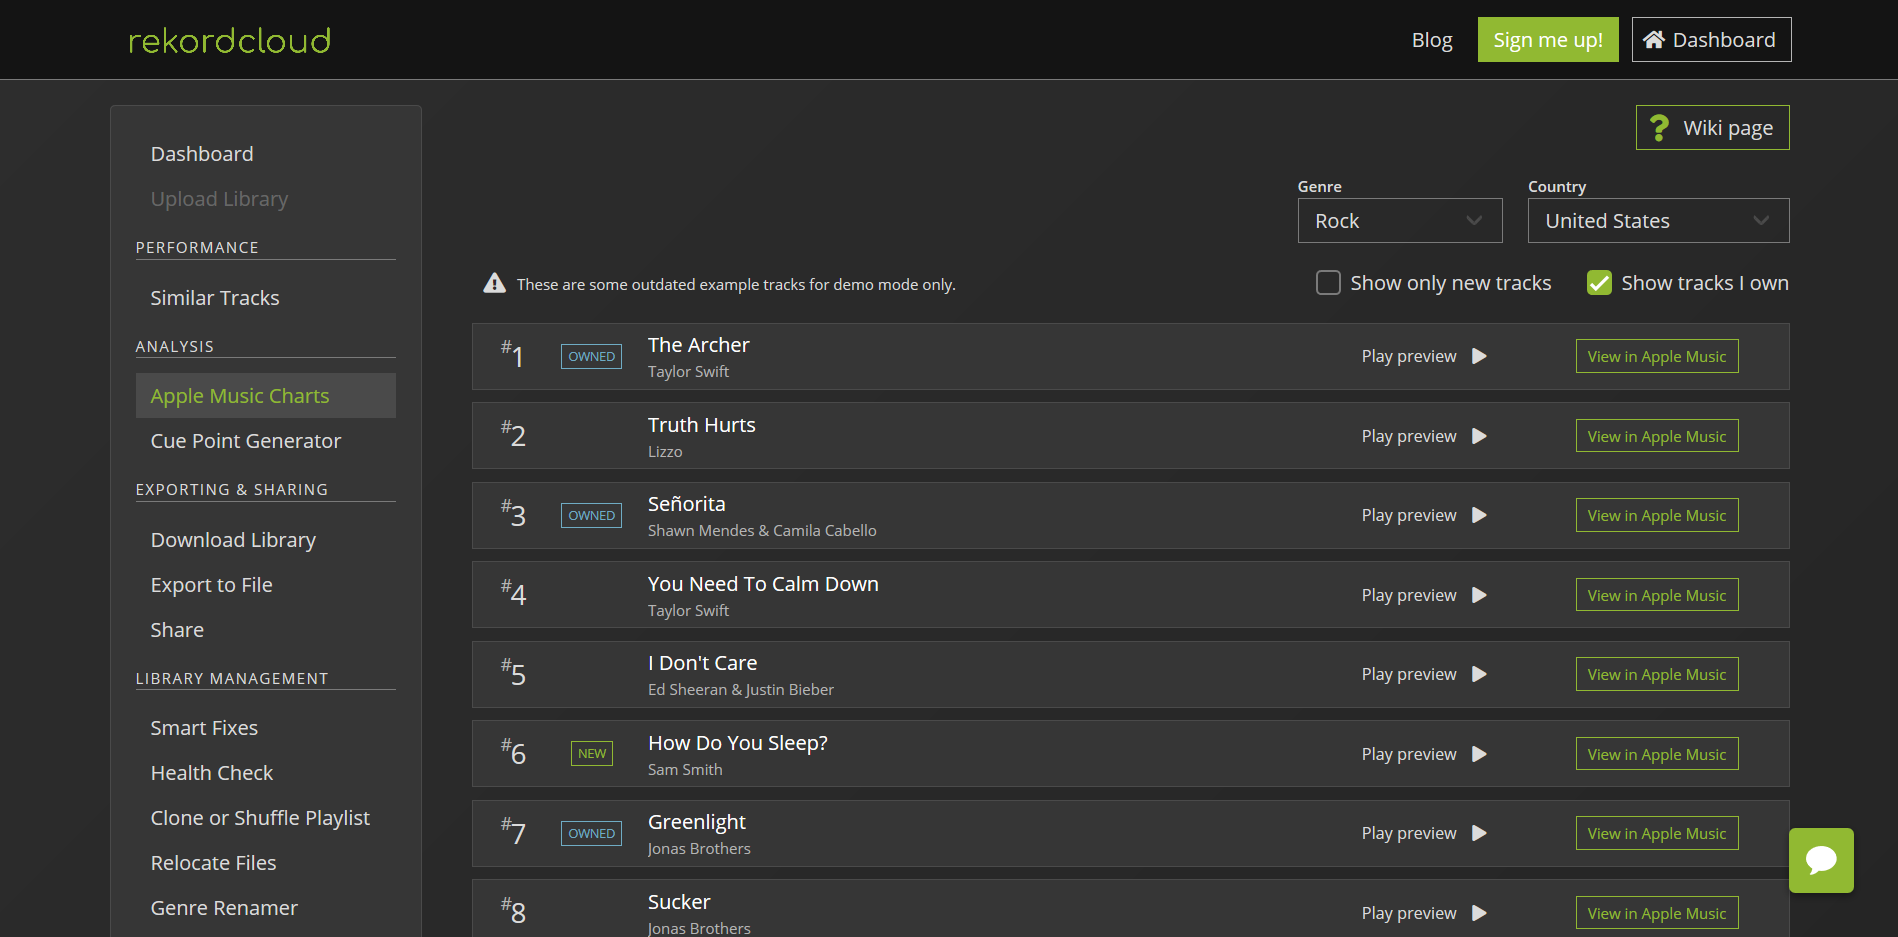Open the chat bubble widget
The width and height of the screenshot is (1898, 937).
(x=1820, y=860)
